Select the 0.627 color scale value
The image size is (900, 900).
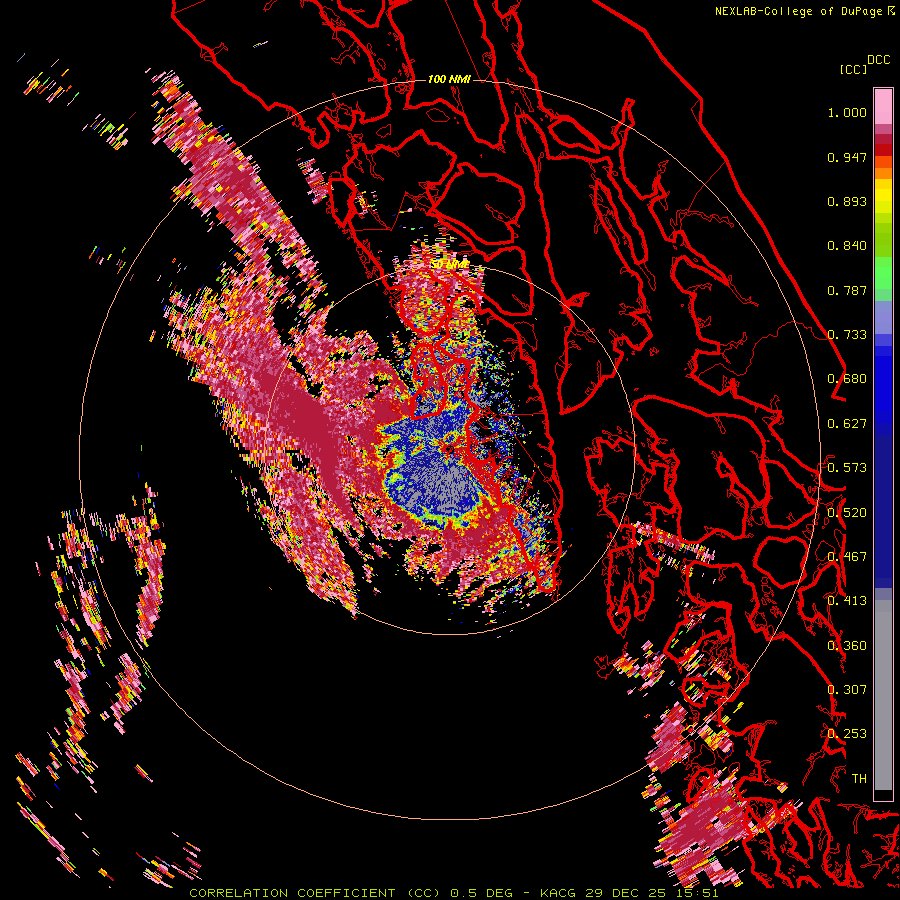pos(847,424)
